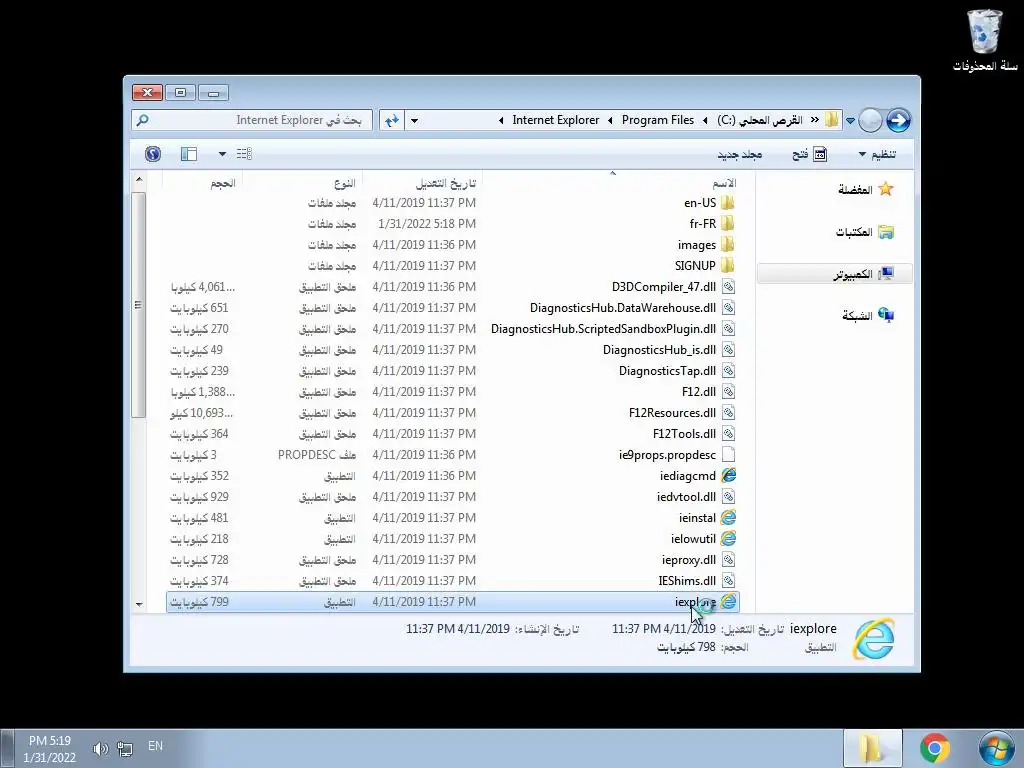Click scroll up arrow of file list
1024x768 pixels.
click(x=138, y=179)
